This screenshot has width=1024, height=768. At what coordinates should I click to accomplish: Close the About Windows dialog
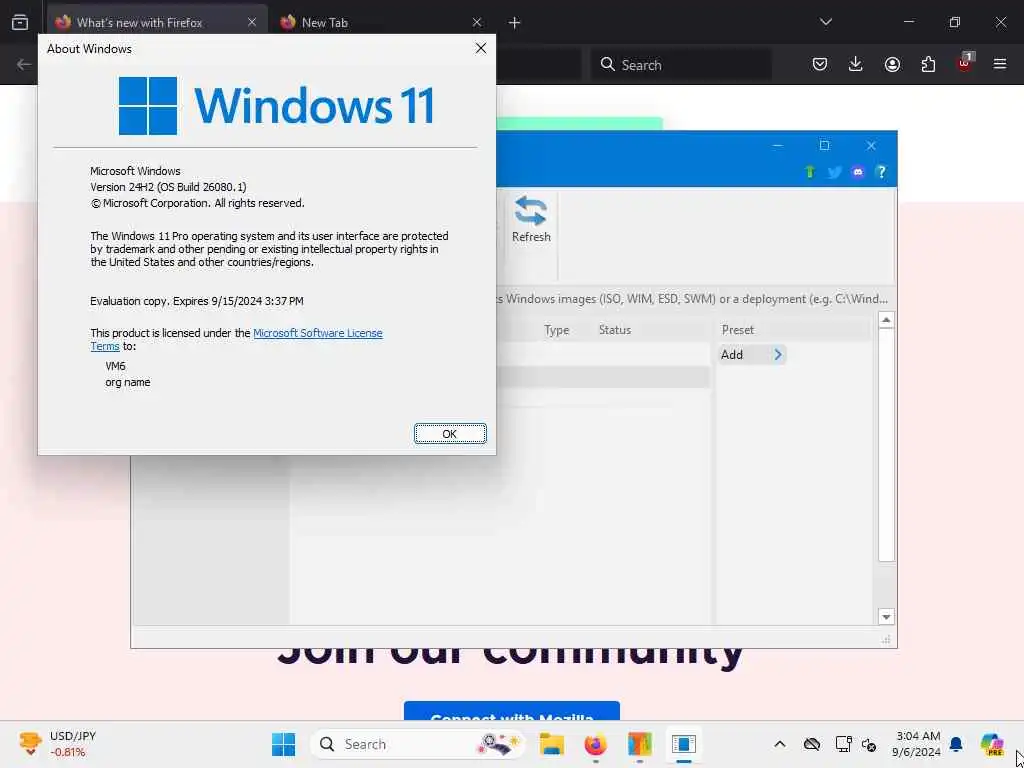coord(481,48)
